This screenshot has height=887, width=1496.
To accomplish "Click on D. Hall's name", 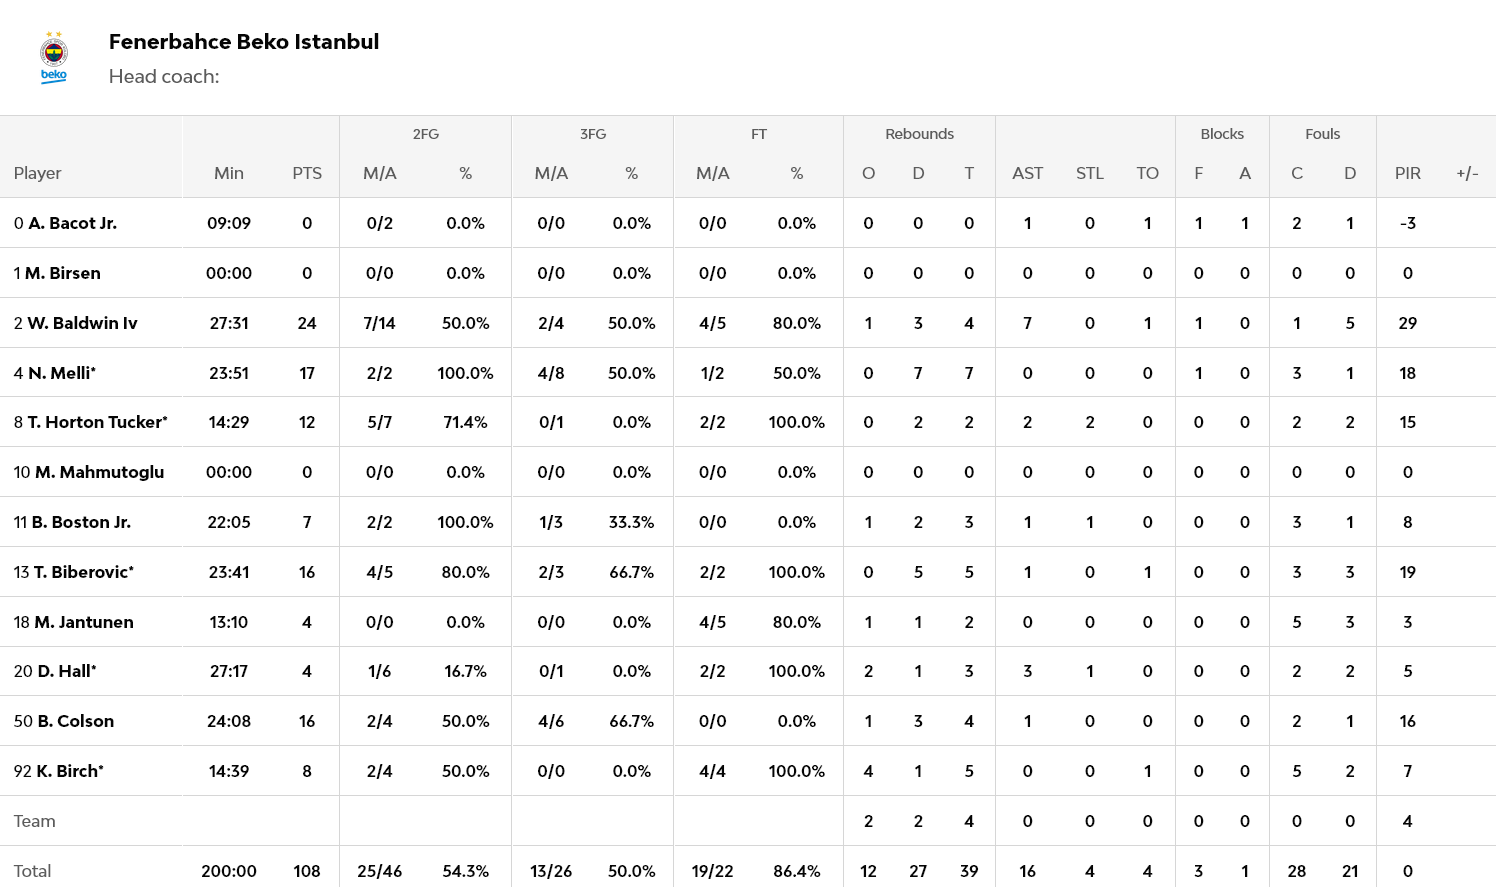I will click(x=66, y=671).
